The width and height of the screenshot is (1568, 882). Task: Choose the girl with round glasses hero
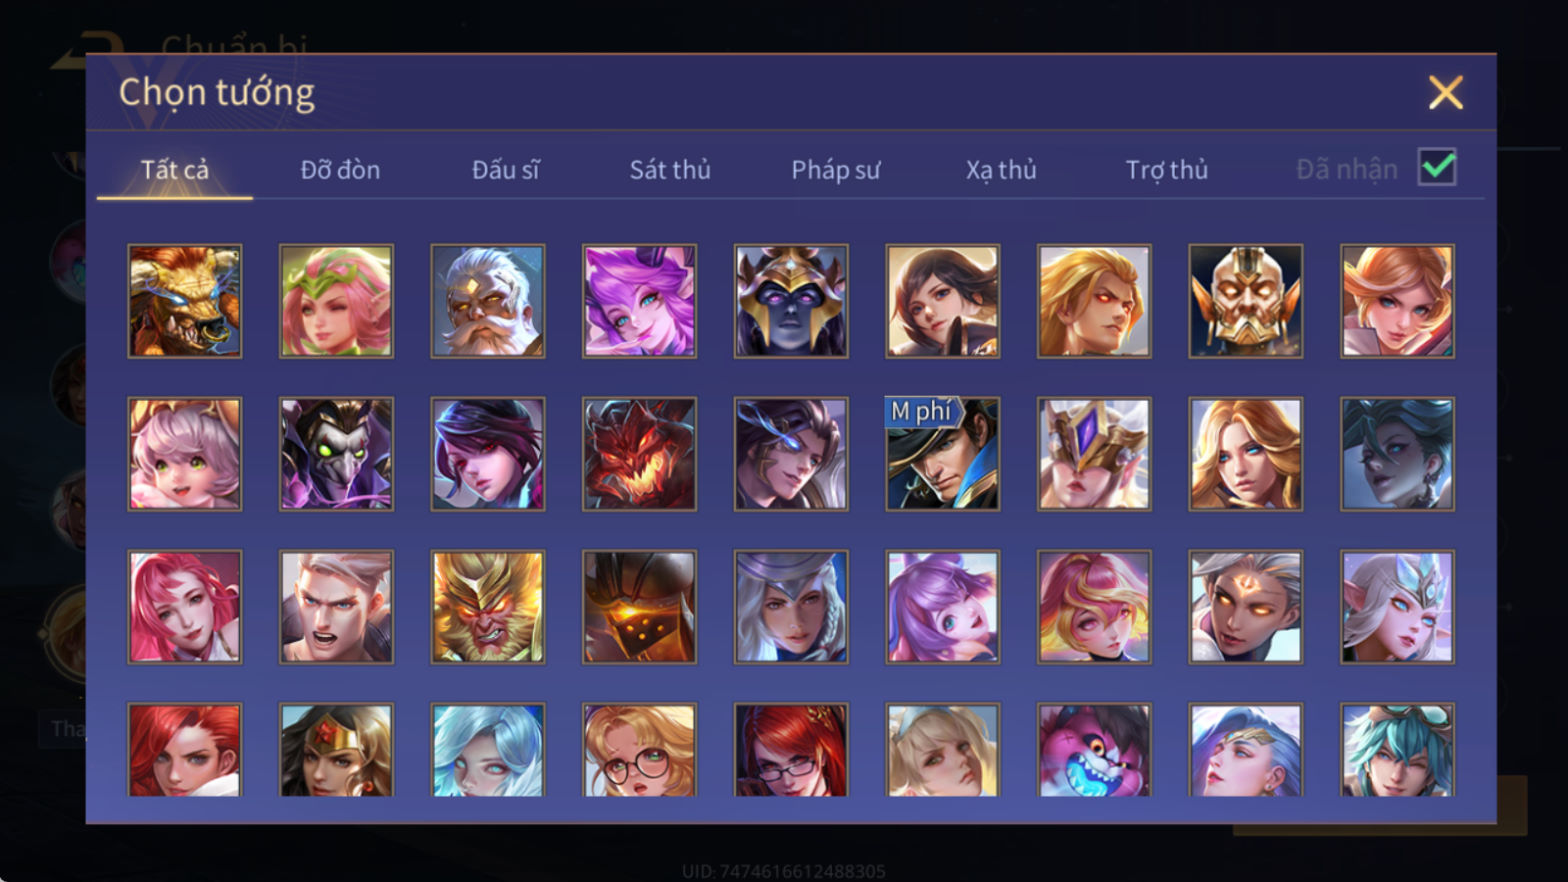pyautogui.click(x=640, y=750)
